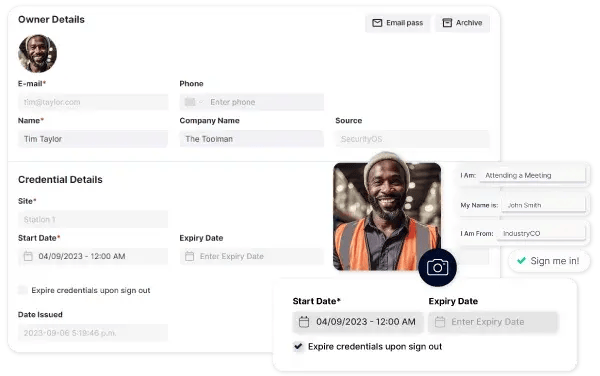Image resolution: width=600 pixels, height=376 pixels.
Task: Click Start Date field in Credential Details
Action: [x=93, y=256]
